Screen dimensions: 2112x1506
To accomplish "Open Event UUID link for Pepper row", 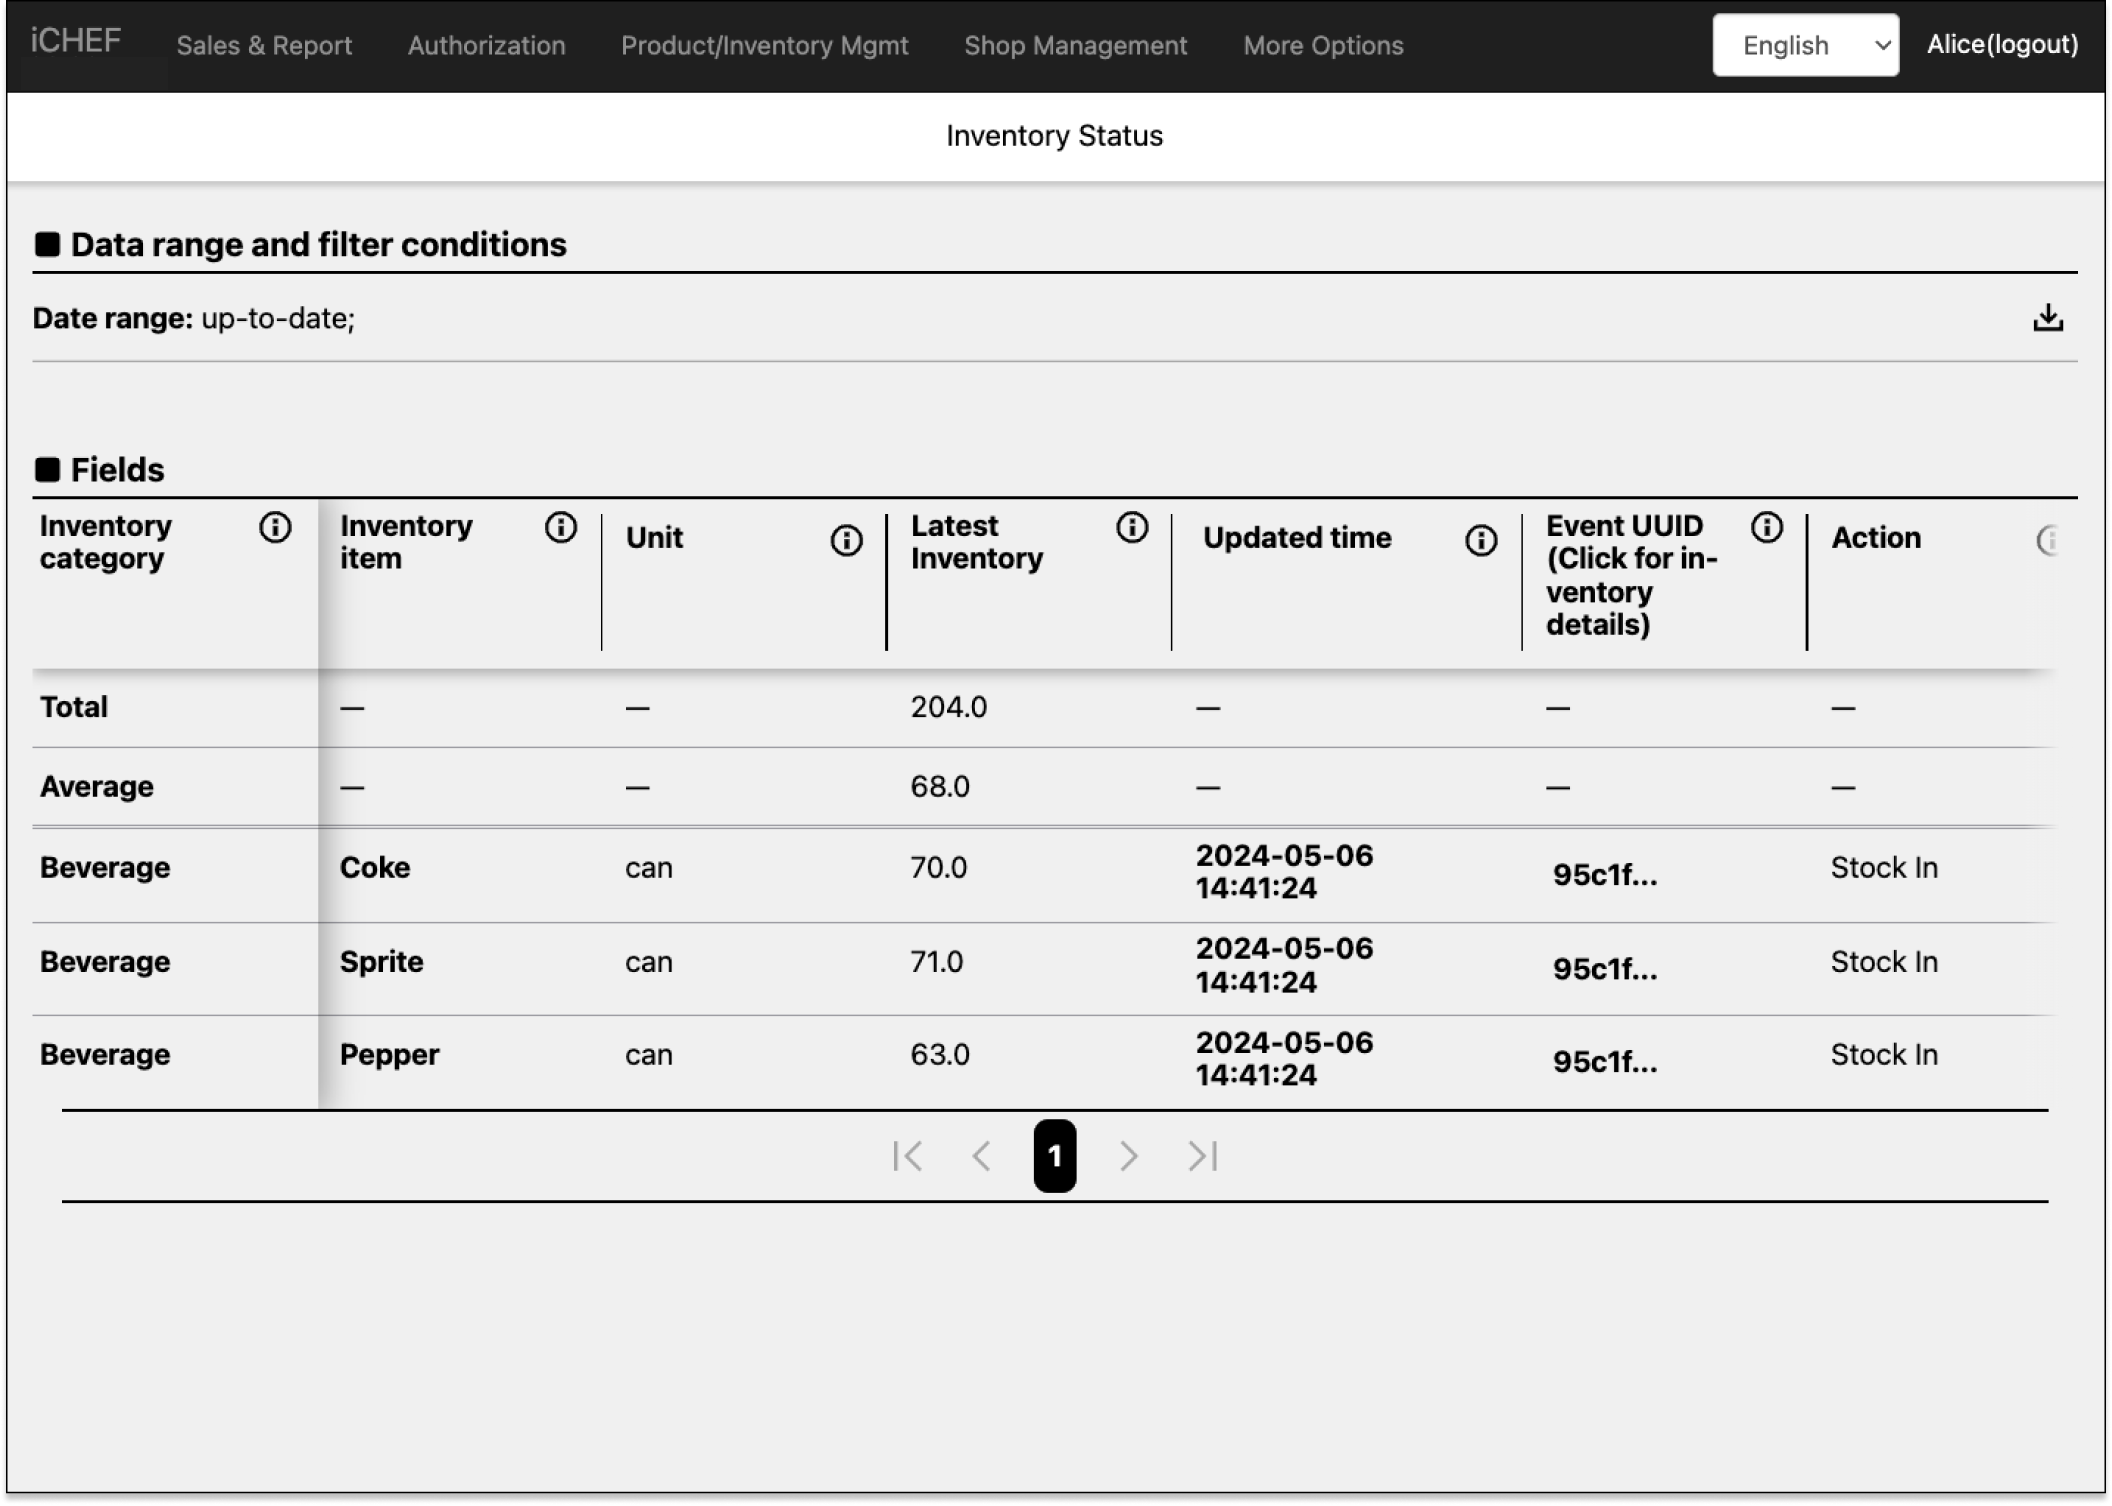I will pos(1604,1062).
